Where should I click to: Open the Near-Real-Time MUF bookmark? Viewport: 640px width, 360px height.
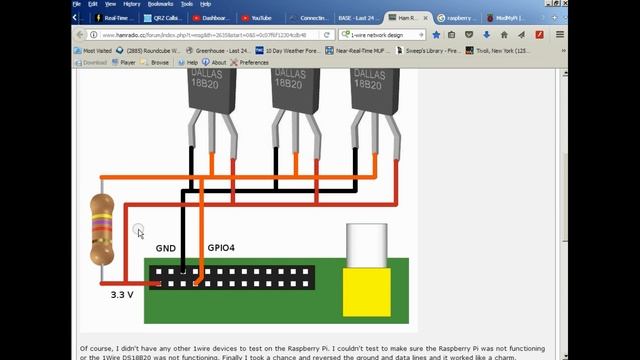(x=358, y=51)
